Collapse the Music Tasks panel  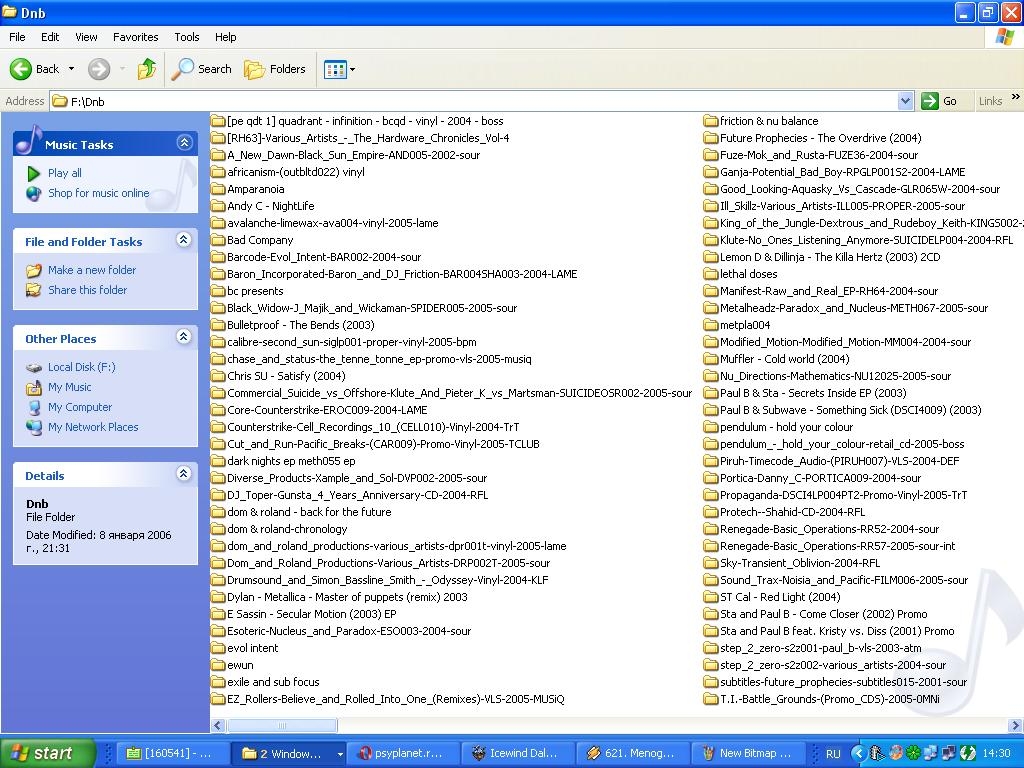[184, 143]
